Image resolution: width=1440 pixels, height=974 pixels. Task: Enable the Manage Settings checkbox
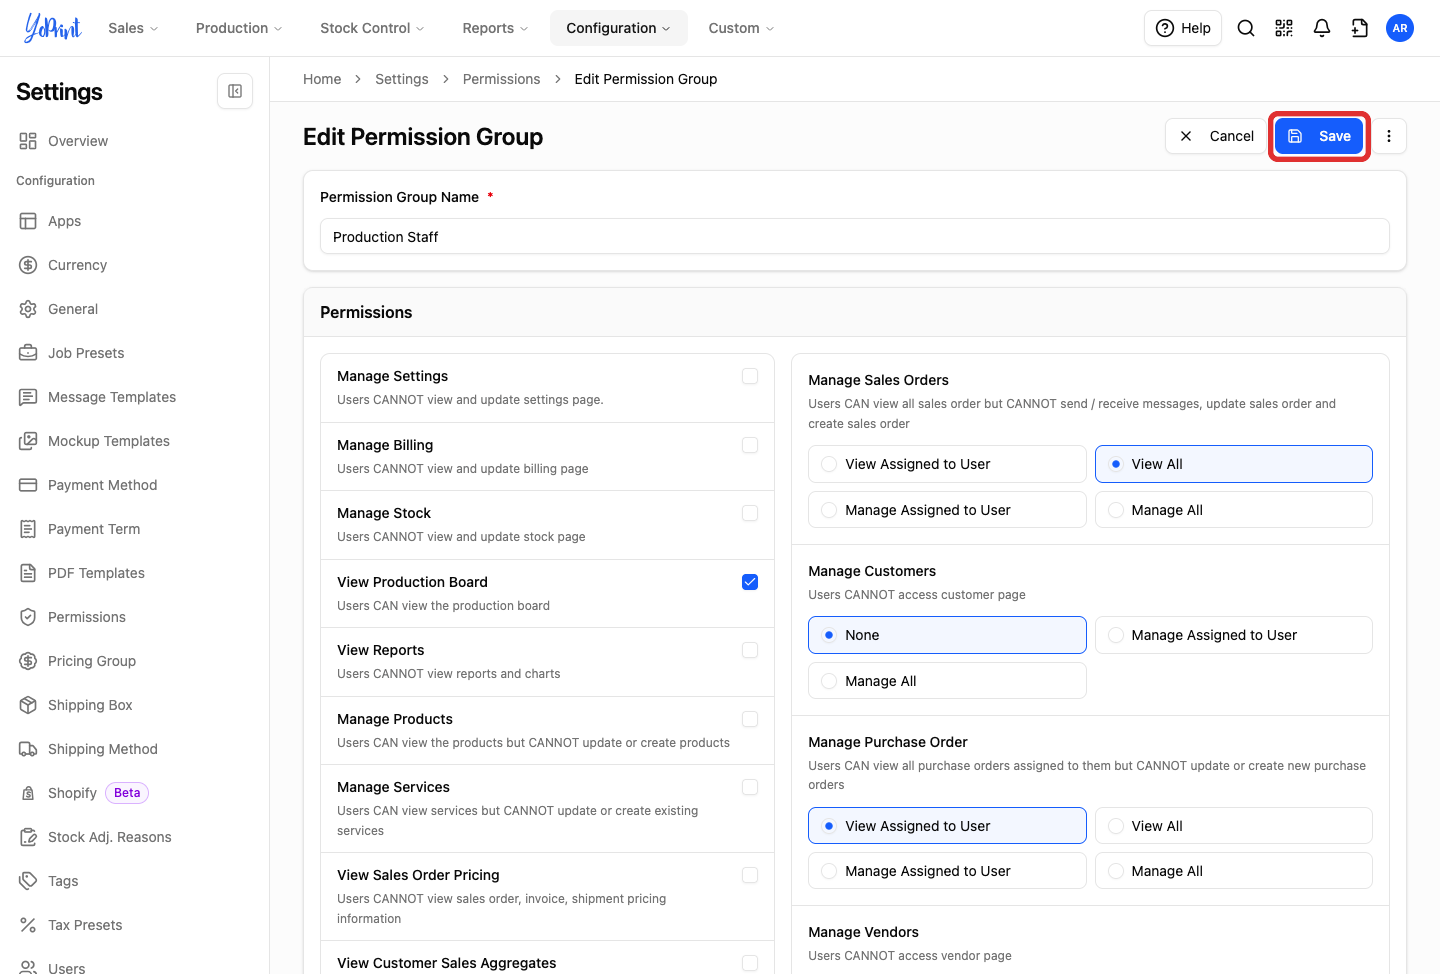pos(750,376)
